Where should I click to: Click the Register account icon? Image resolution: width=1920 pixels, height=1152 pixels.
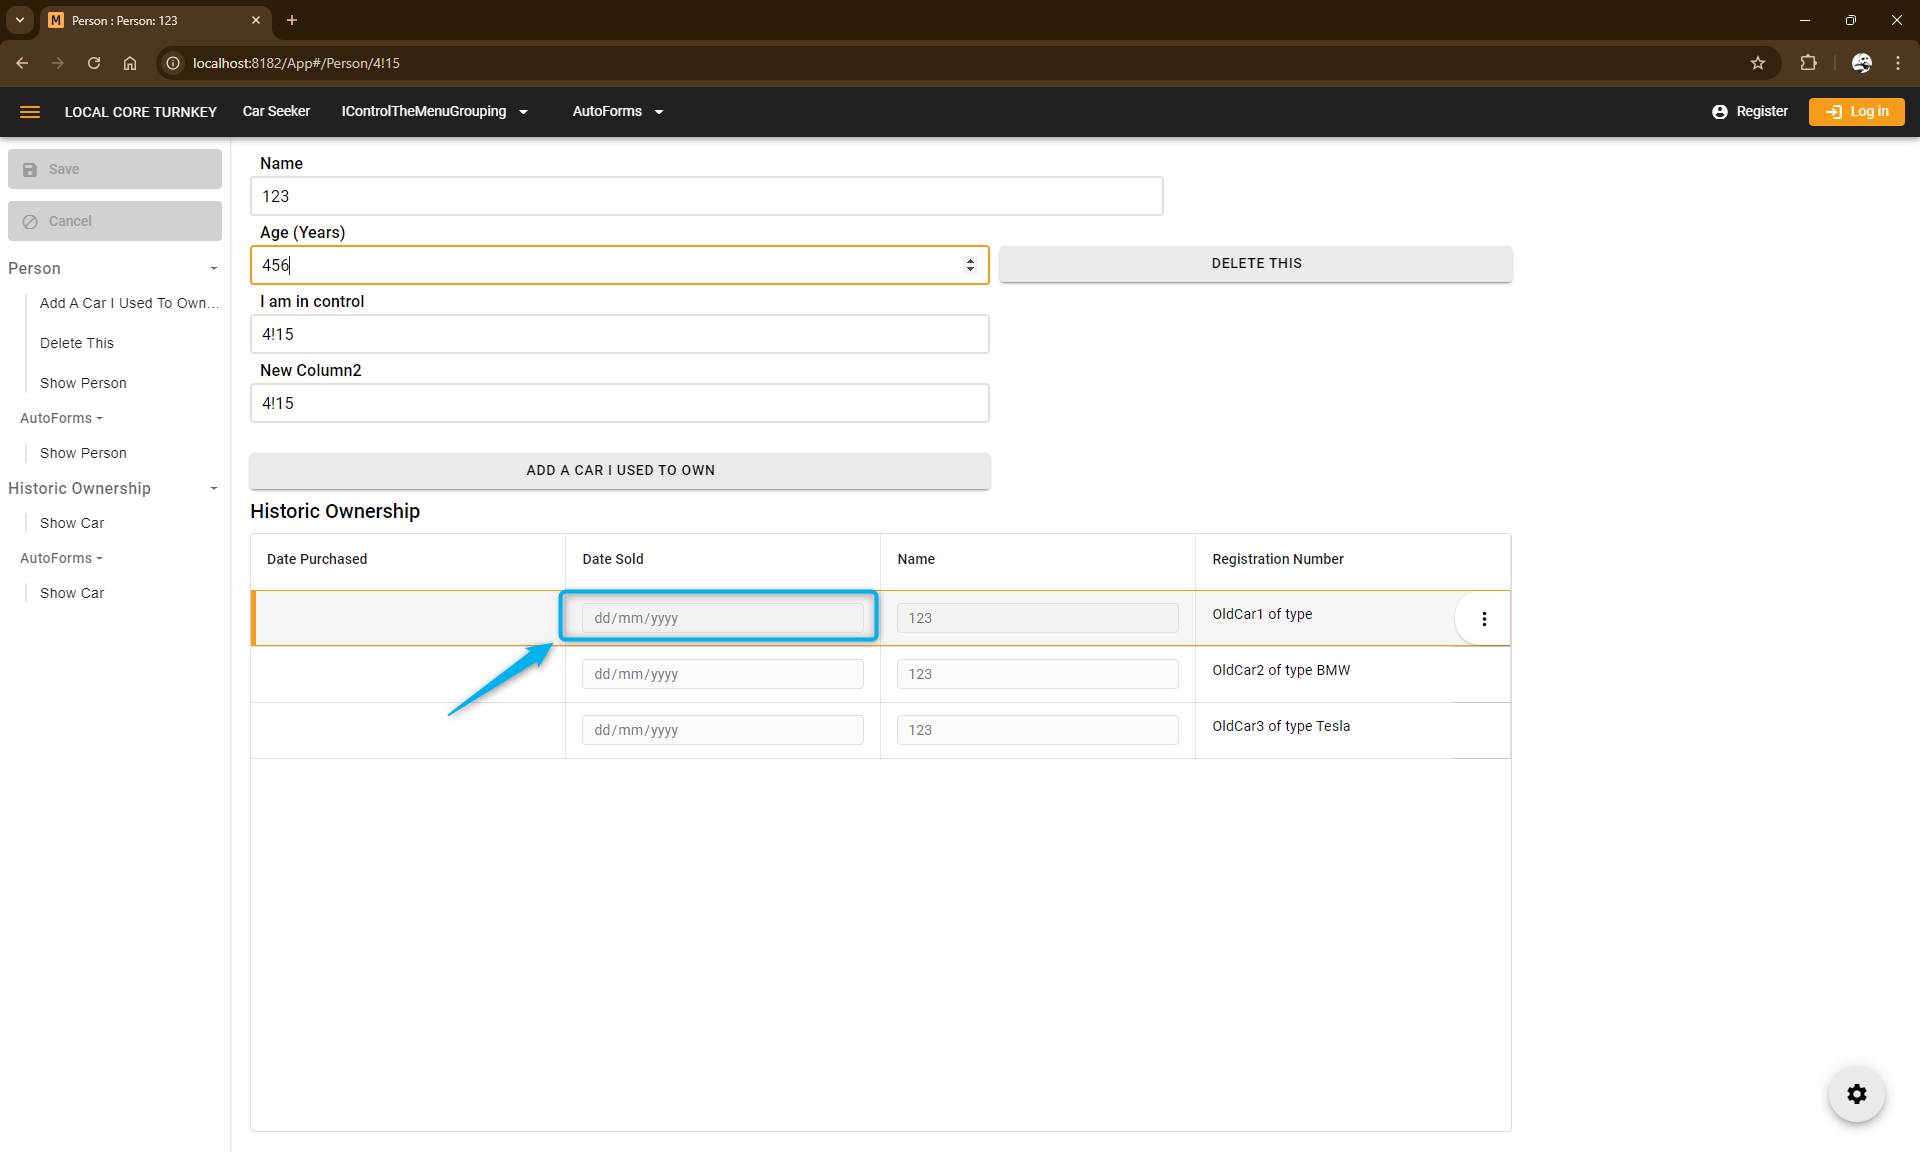[x=1719, y=112]
